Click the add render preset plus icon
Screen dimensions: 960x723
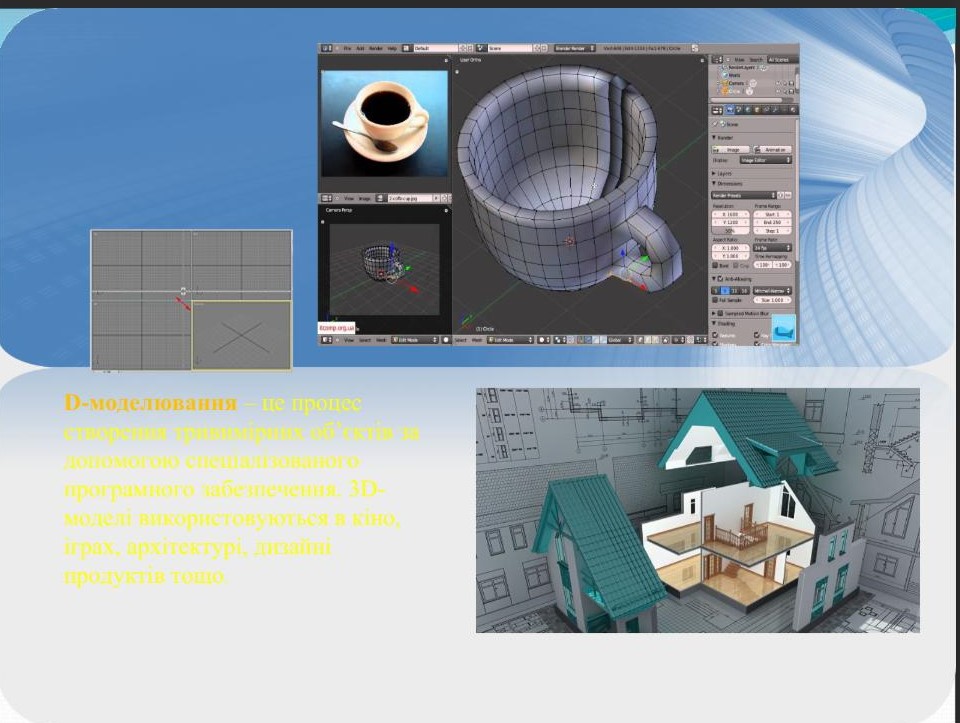(x=782, y=195)
